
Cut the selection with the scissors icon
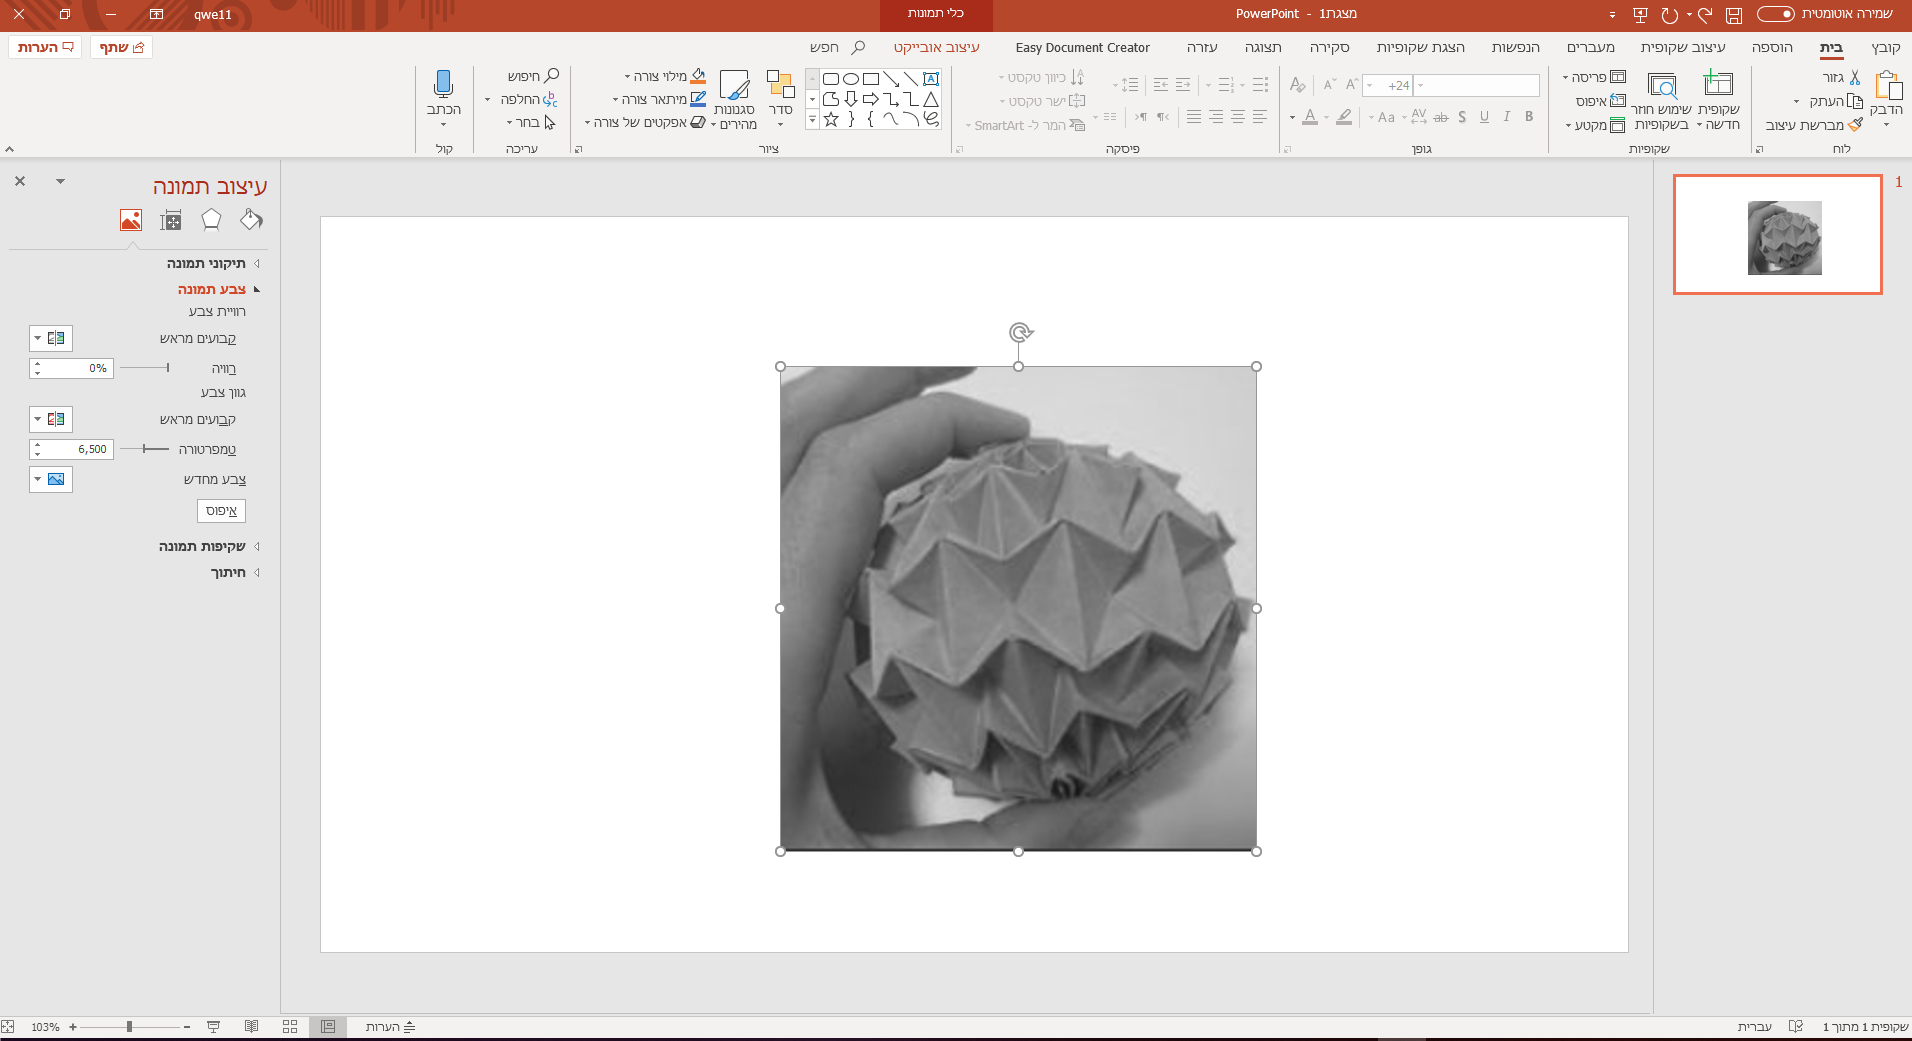(x=1855, y=77)
